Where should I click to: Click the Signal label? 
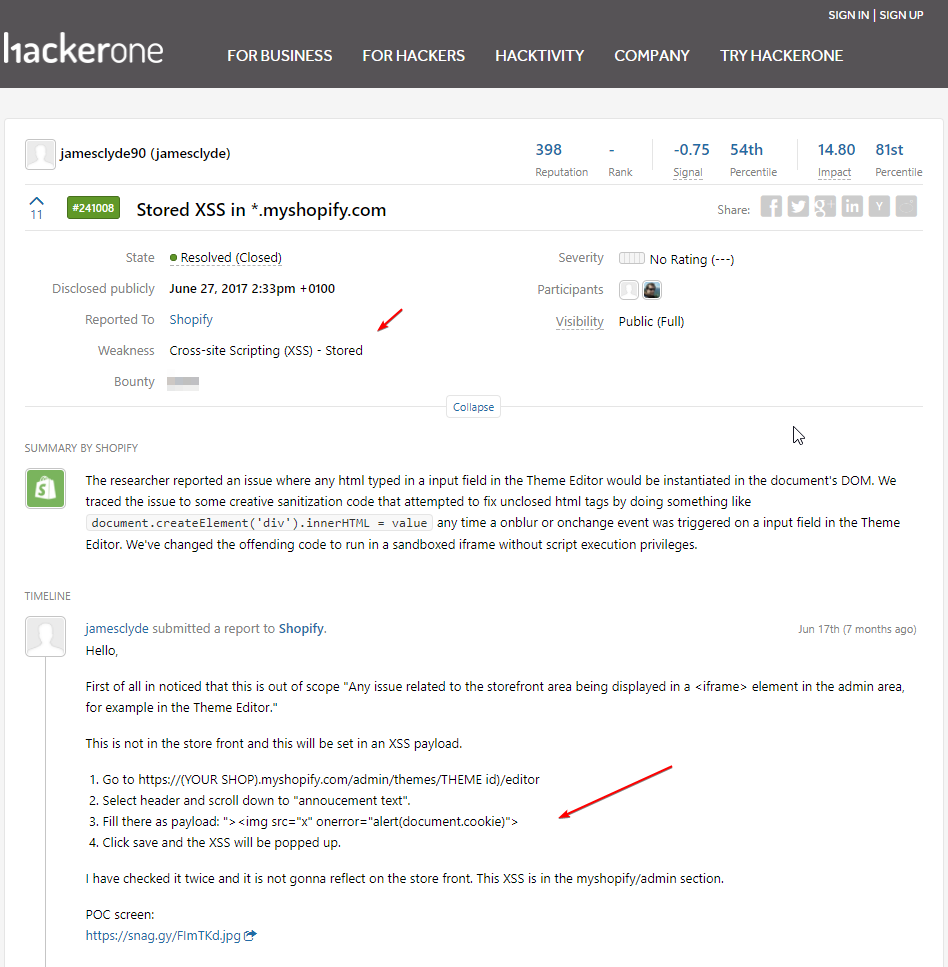(x=688, y=172)
